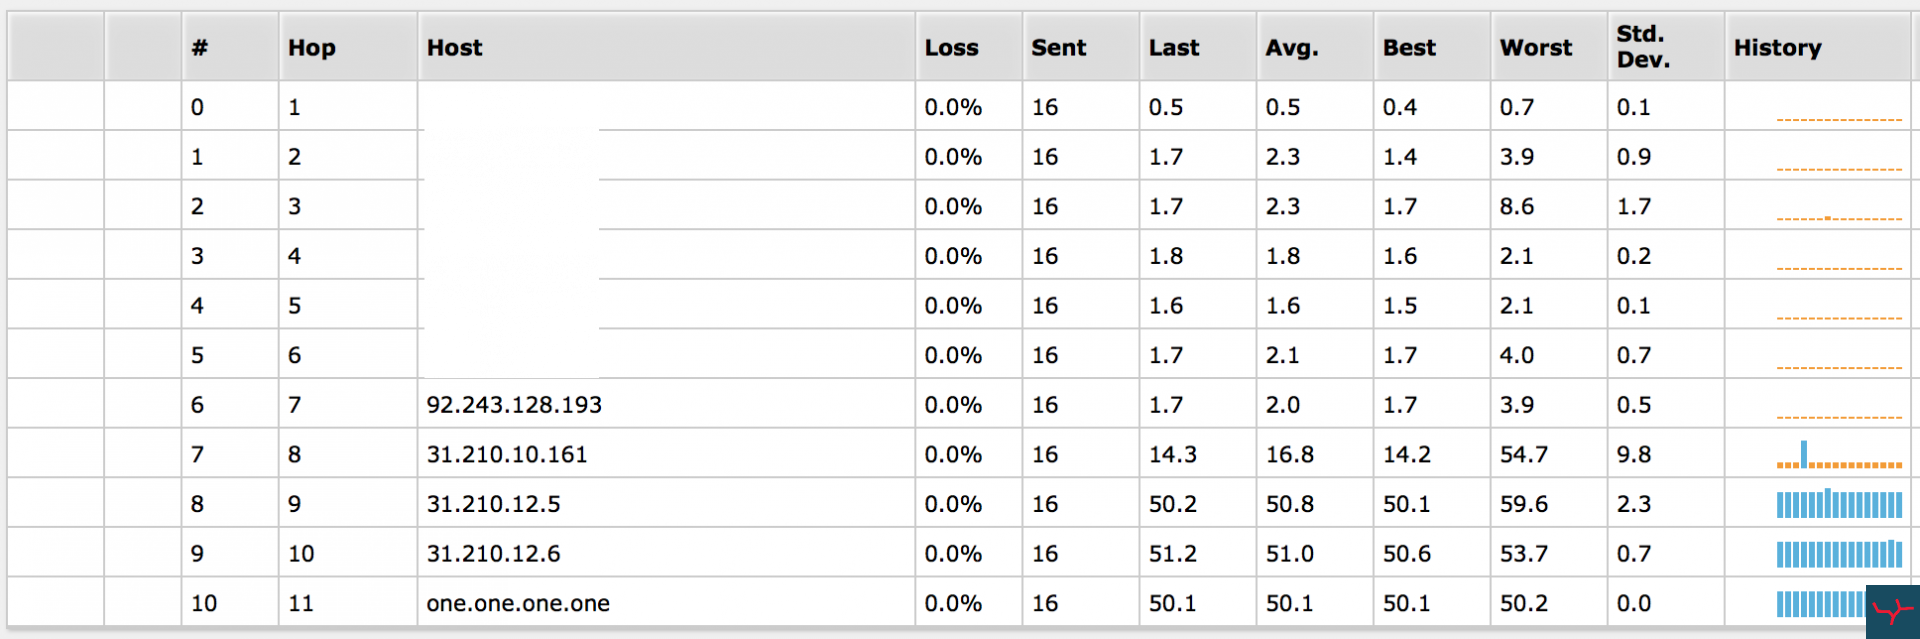Select the Sent column header
This screenshot has width=1920, height=639.
tap(1059, 47)
